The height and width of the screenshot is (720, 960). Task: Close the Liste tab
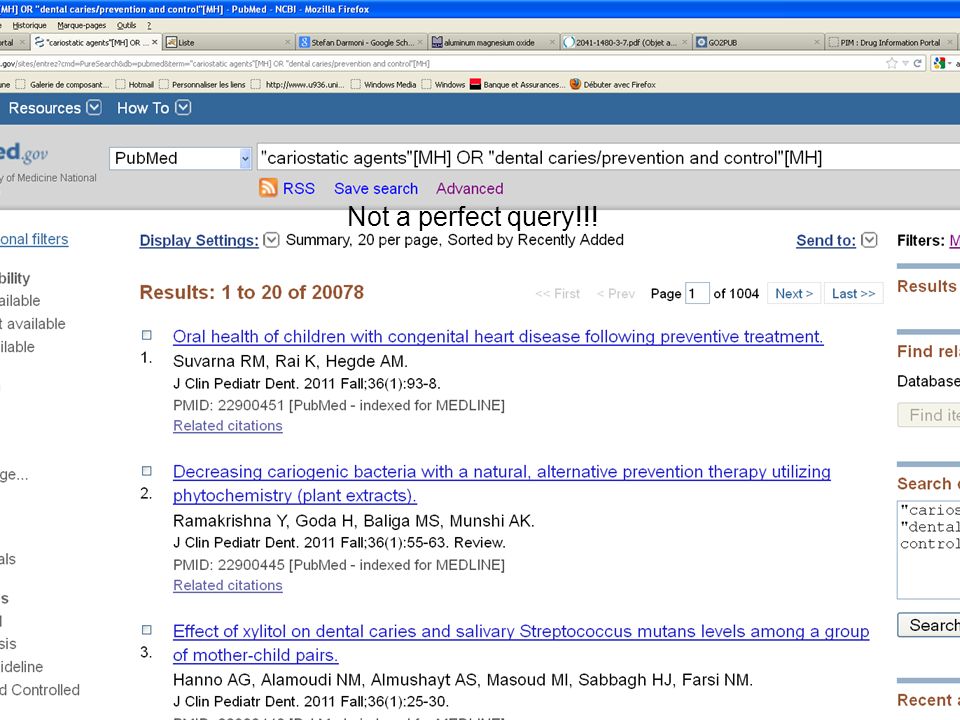coord(288,42)
